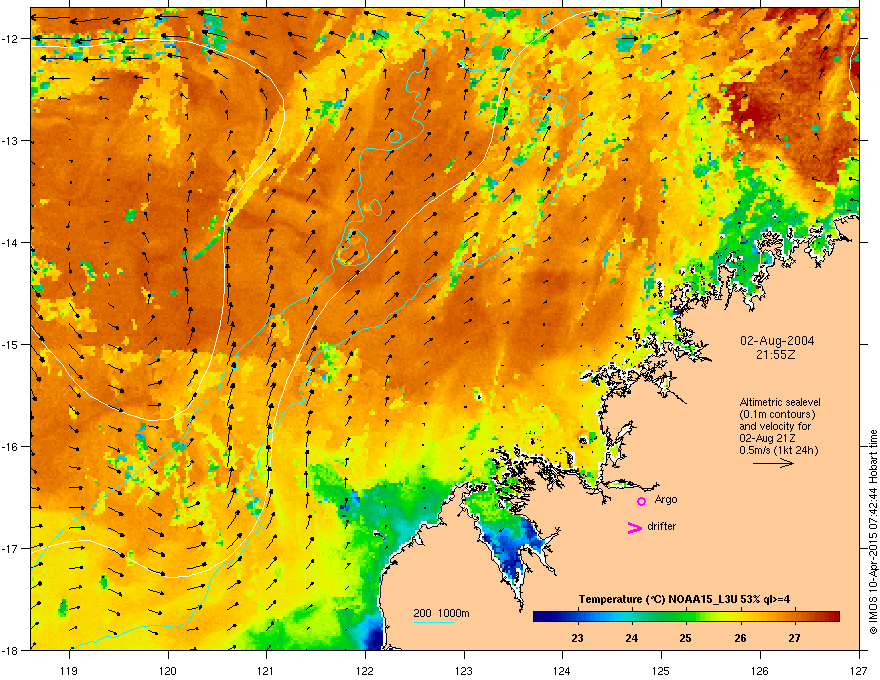Click the velocity scale reference arrow
The height and width of the screenshot is (680, 880).
tap(773, 463)
